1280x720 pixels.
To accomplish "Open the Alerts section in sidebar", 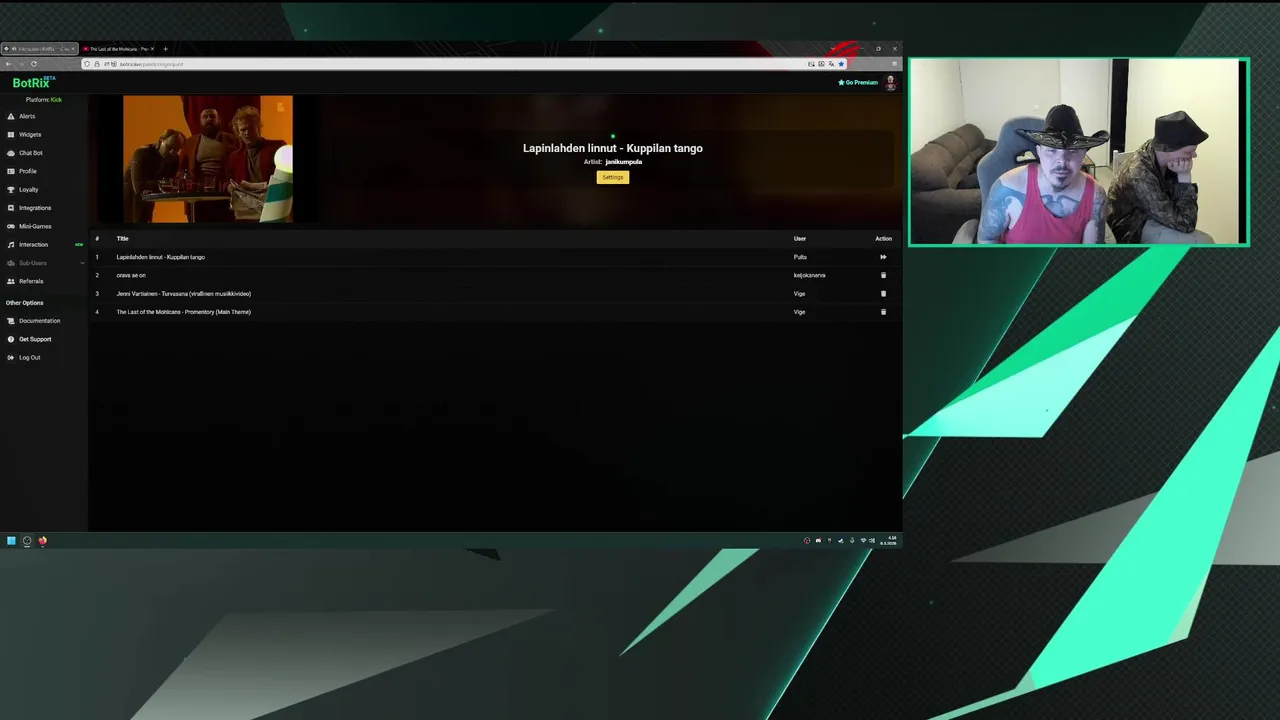I will pos(27,116).
